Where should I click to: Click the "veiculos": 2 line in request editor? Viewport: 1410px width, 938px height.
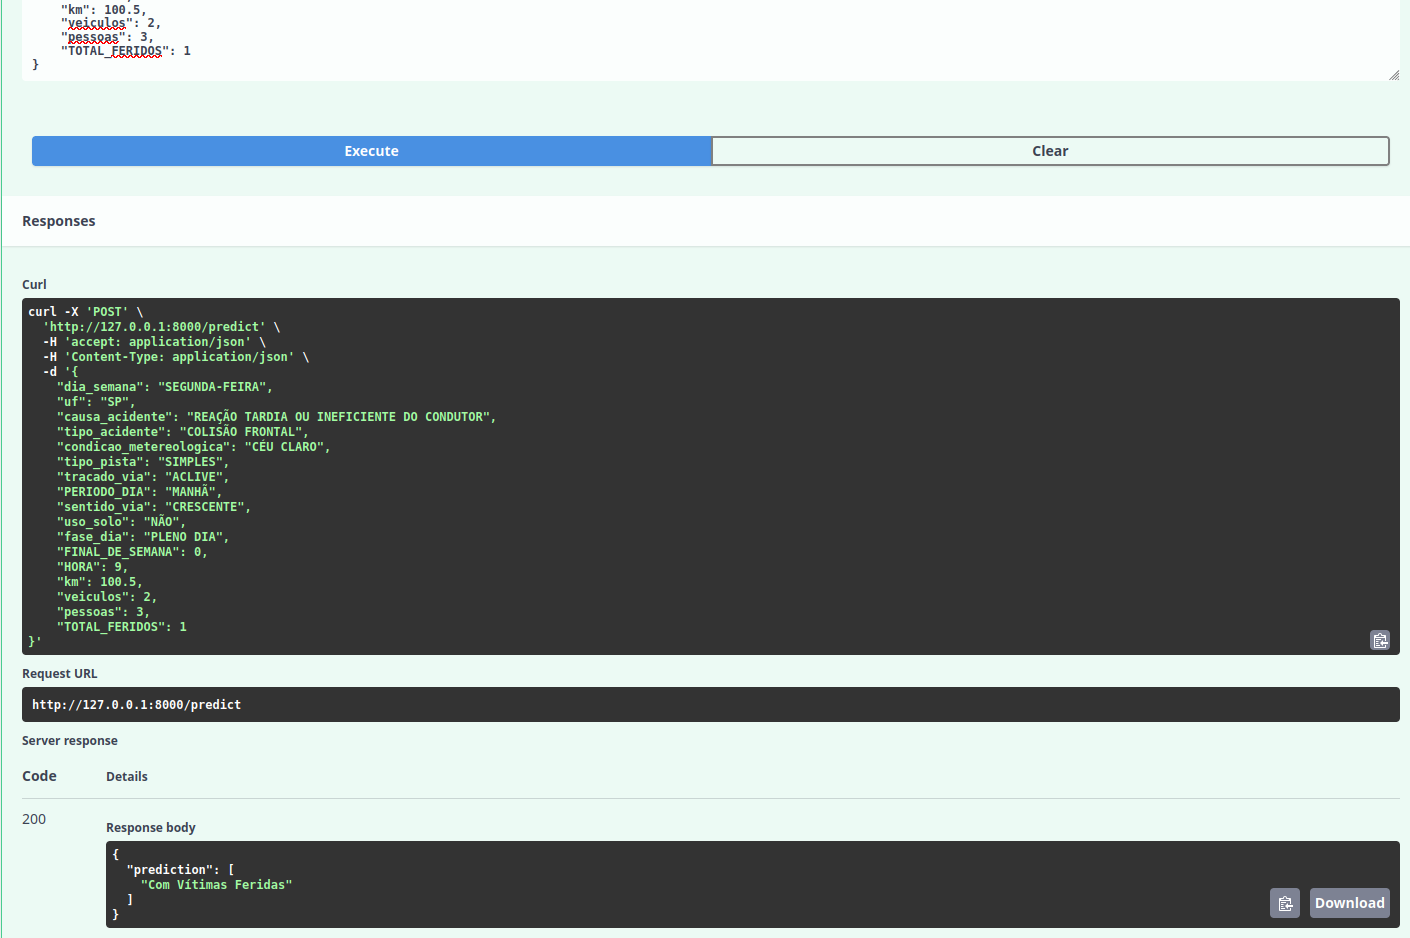click(111, 23)
